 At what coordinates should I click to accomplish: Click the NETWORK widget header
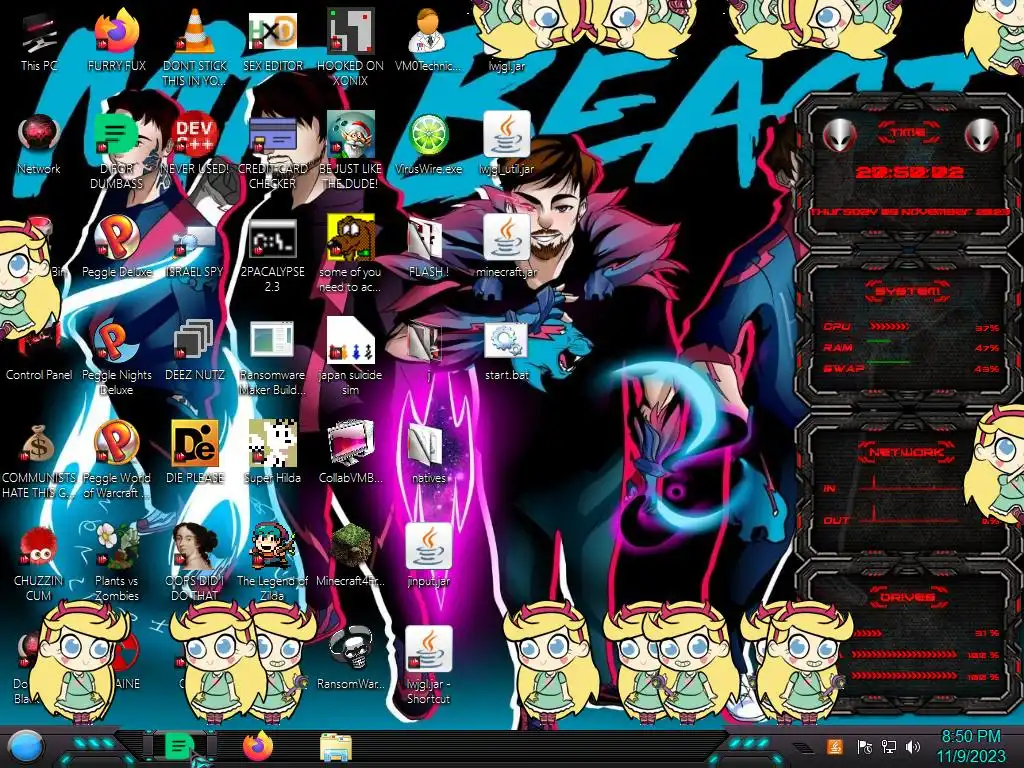[906, 451]
